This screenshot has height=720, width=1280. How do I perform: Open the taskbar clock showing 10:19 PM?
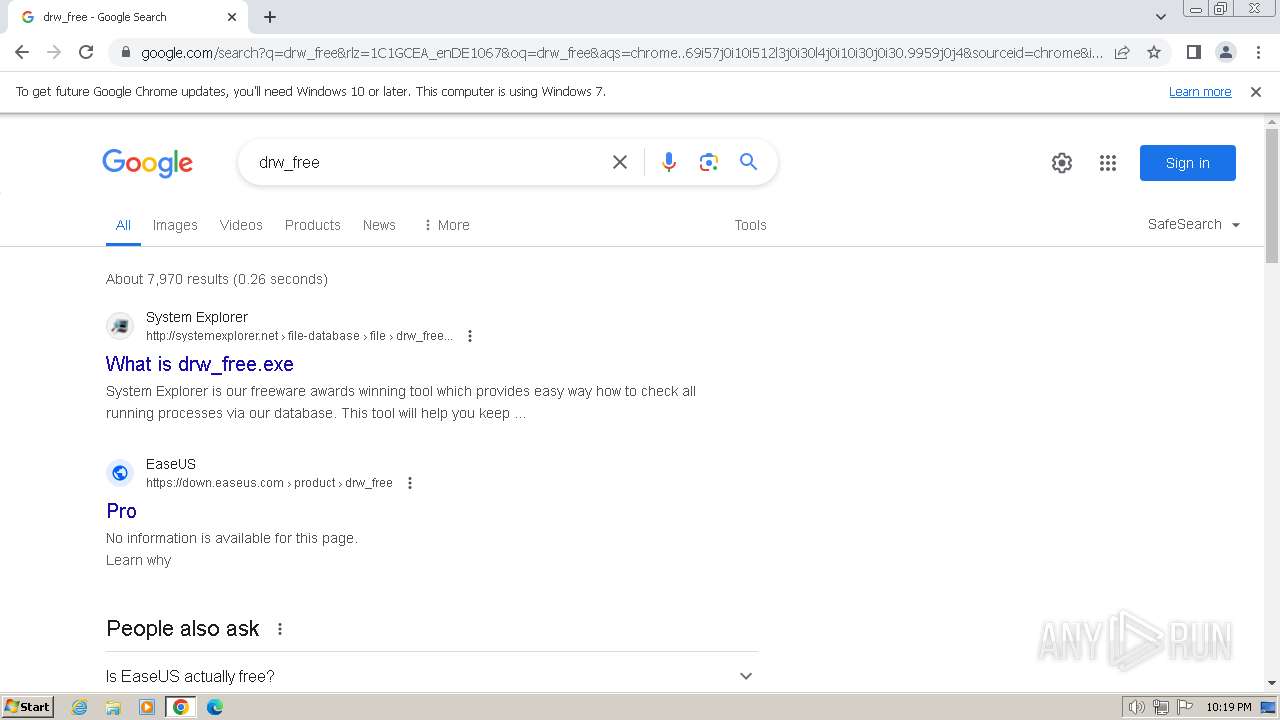1228,707
